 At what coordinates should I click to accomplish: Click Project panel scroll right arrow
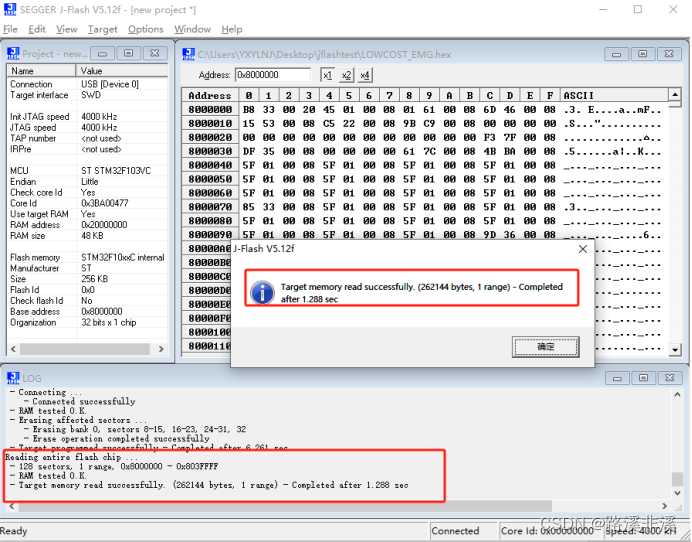click(161, 349)
